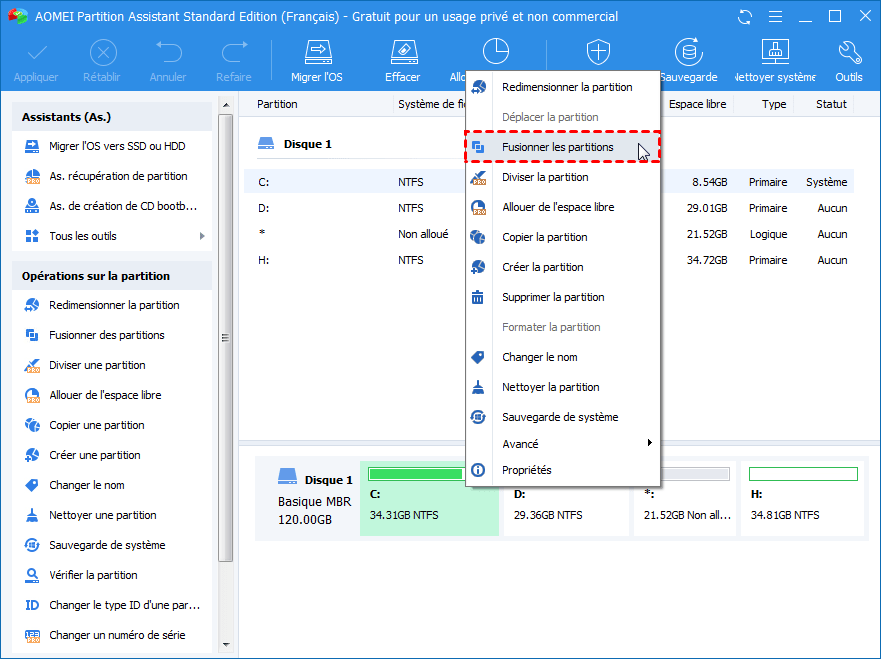Collapse Opérations sur la partition section header
This screenshot has width=881, height=659.
pyautogui.click(x=112, y=276)
